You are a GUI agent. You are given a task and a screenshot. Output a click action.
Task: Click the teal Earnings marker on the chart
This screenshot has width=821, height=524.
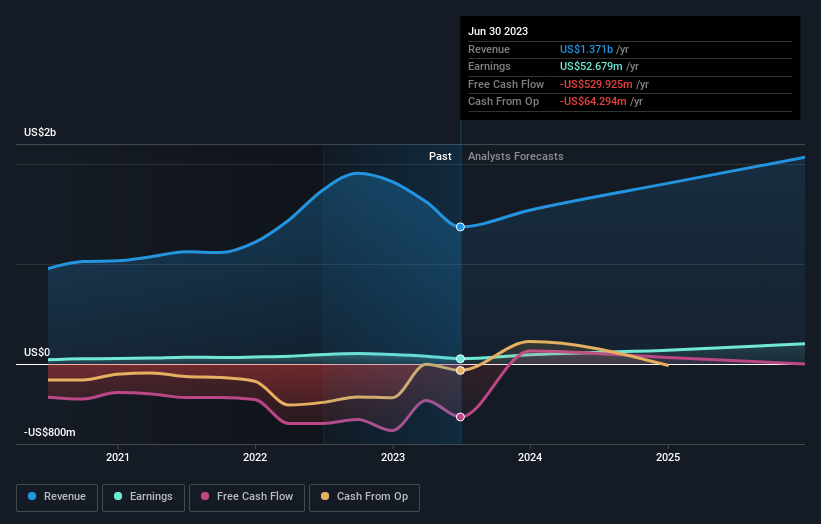point(460,359)
